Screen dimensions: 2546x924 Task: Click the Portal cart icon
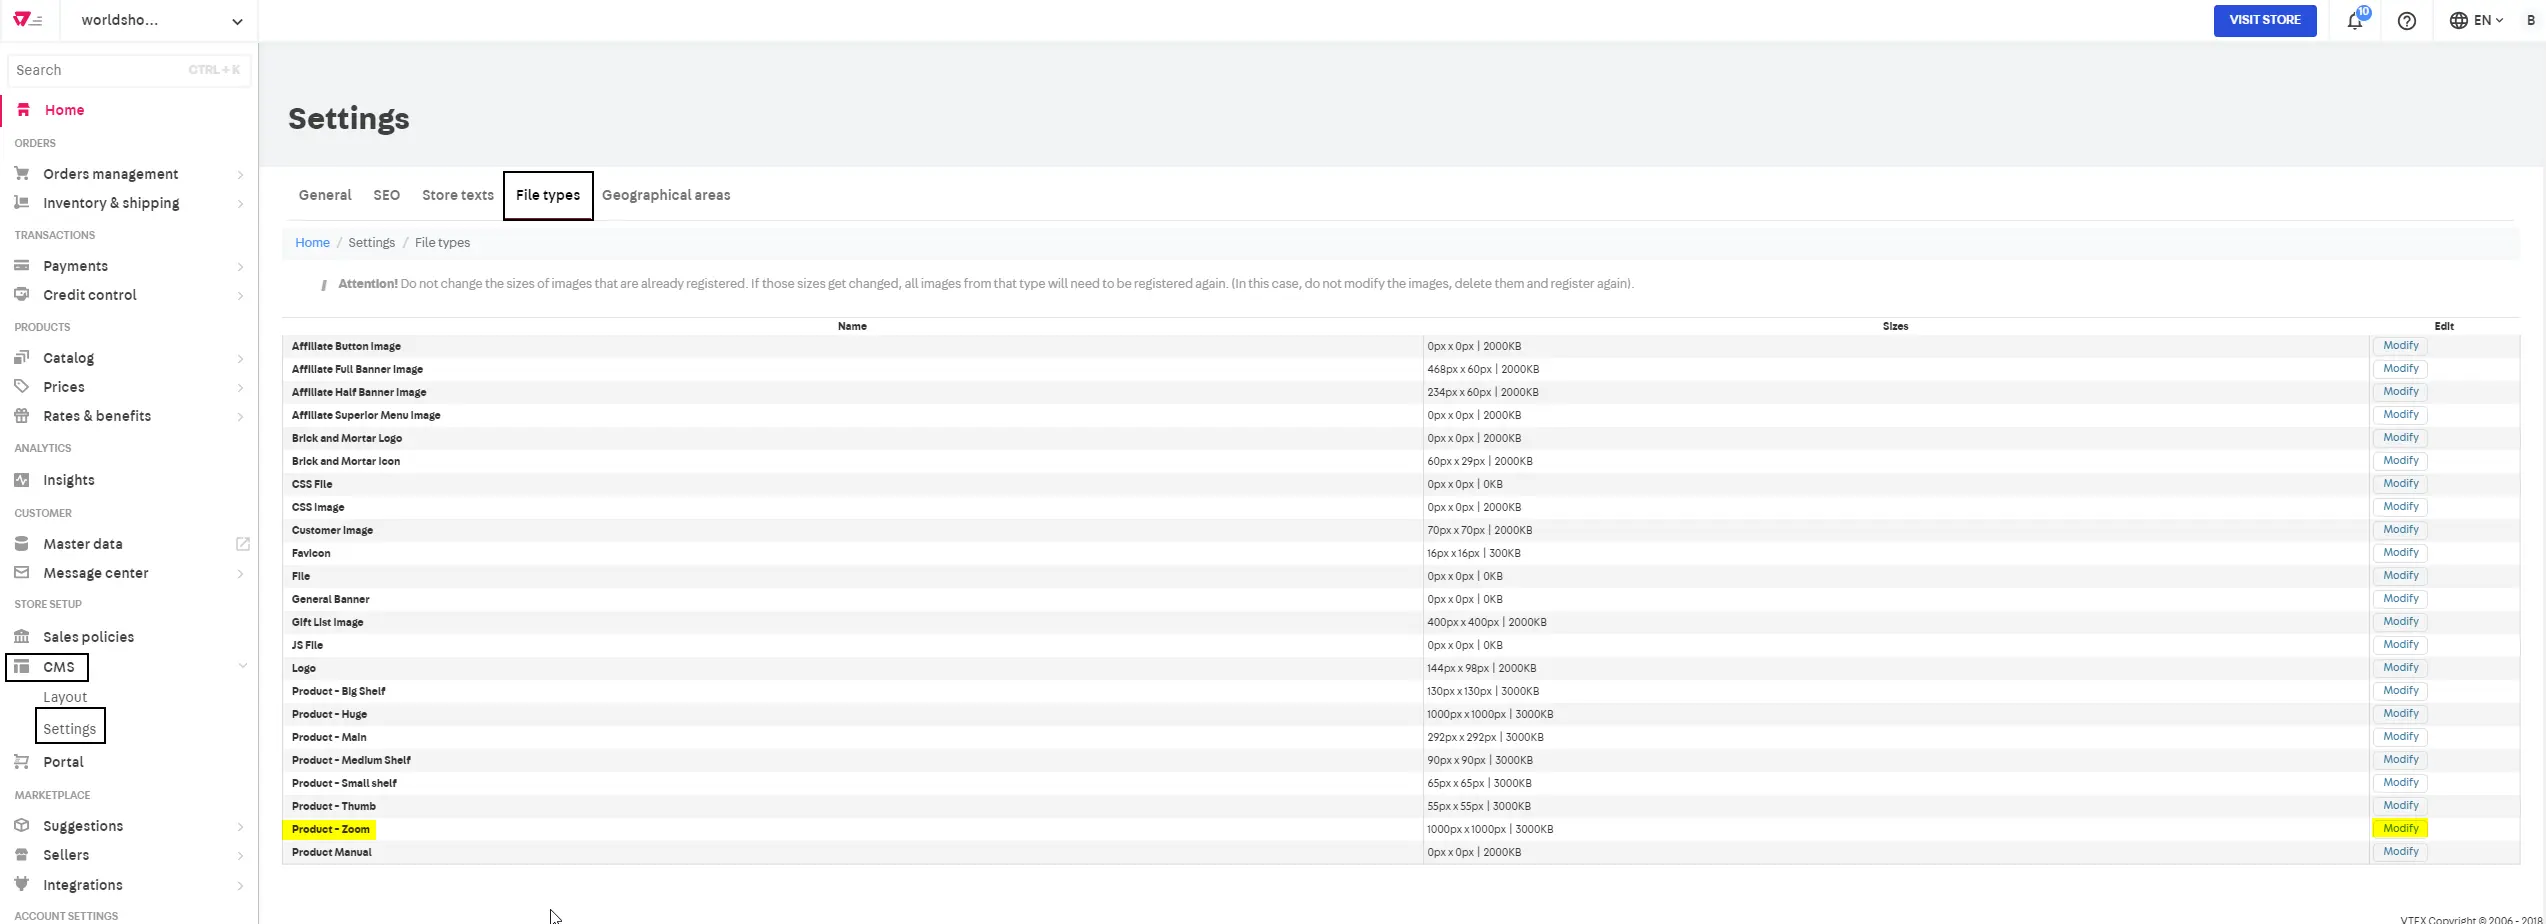coord(22,762)
